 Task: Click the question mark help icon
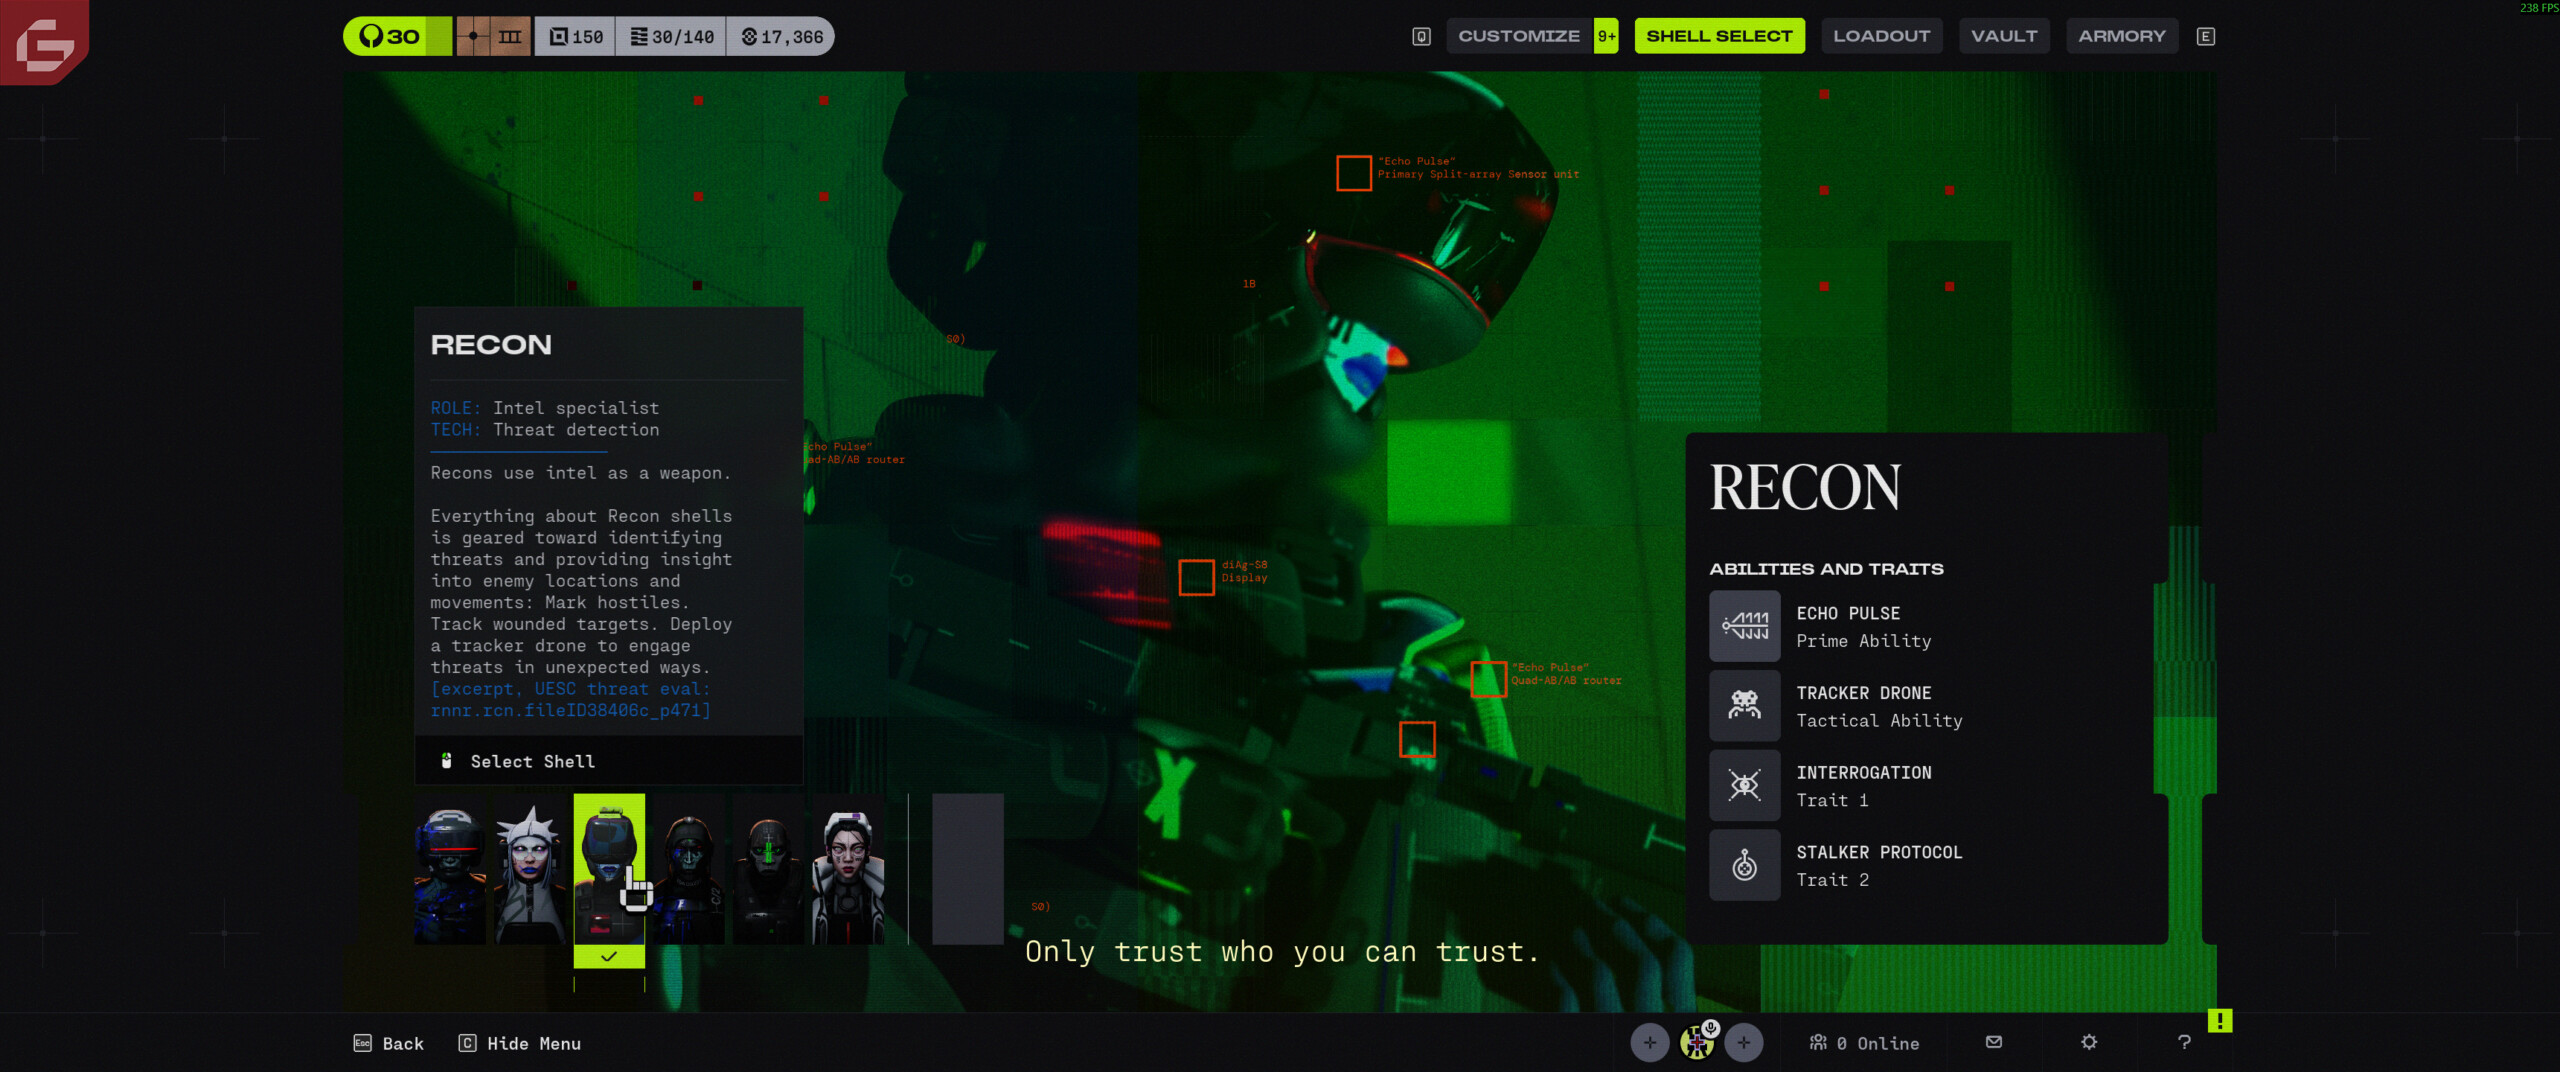point(2184,1042)
